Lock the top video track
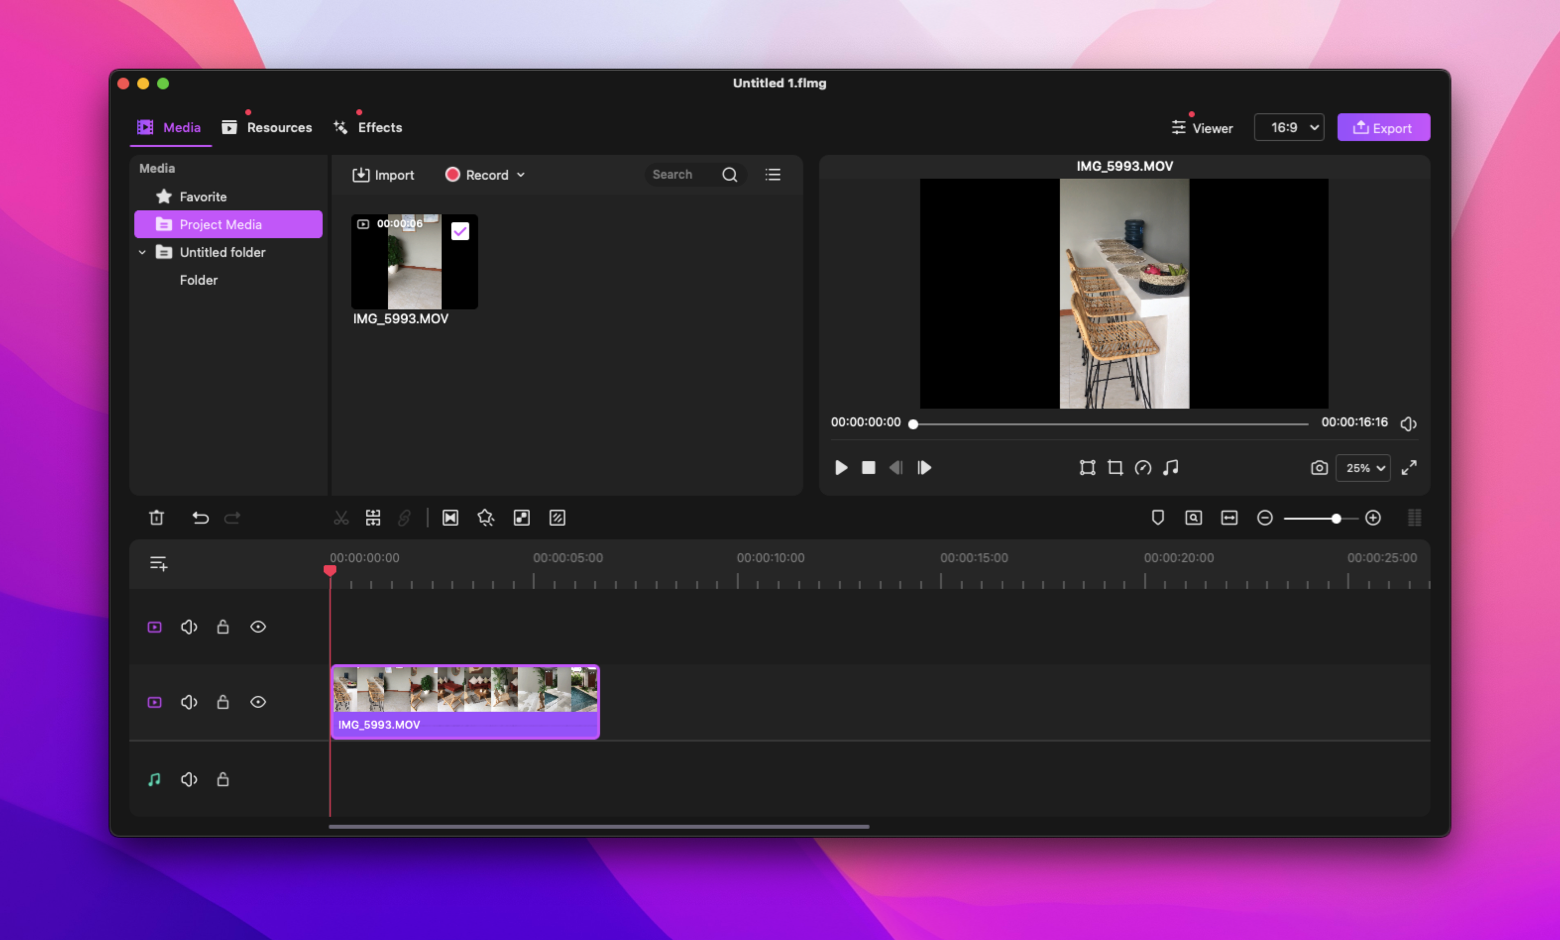 [x=223, y=627]
